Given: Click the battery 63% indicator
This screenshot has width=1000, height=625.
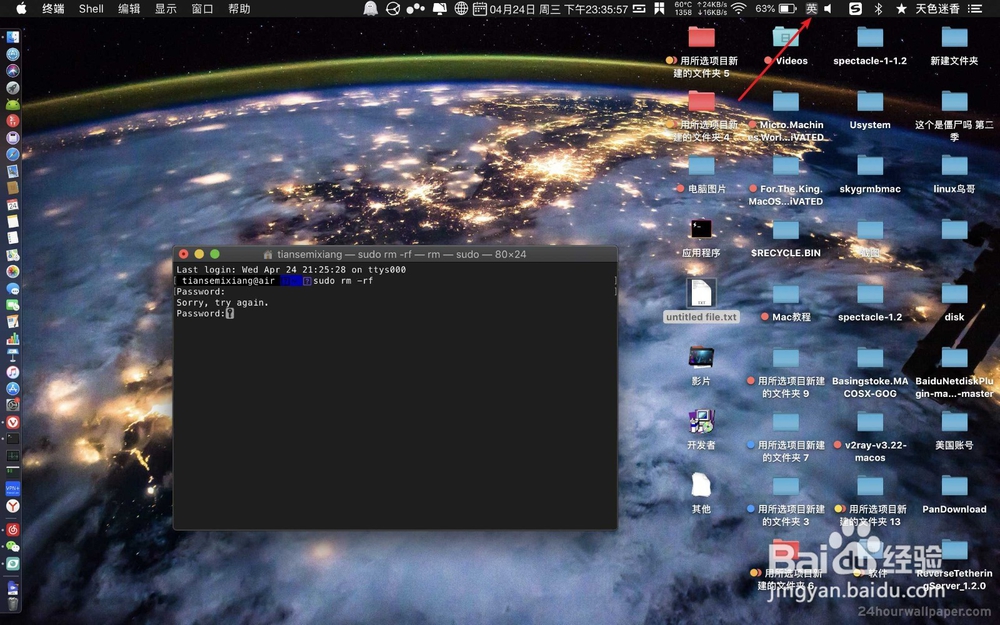Looking at the screenshot, I should point(776,8).
